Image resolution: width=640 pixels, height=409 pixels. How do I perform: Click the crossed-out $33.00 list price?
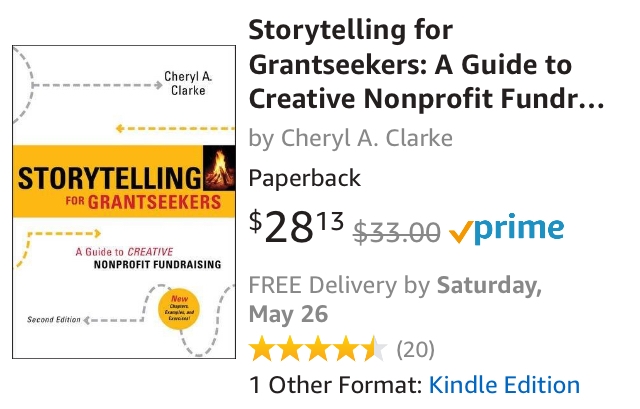click(x=398, y=232)
